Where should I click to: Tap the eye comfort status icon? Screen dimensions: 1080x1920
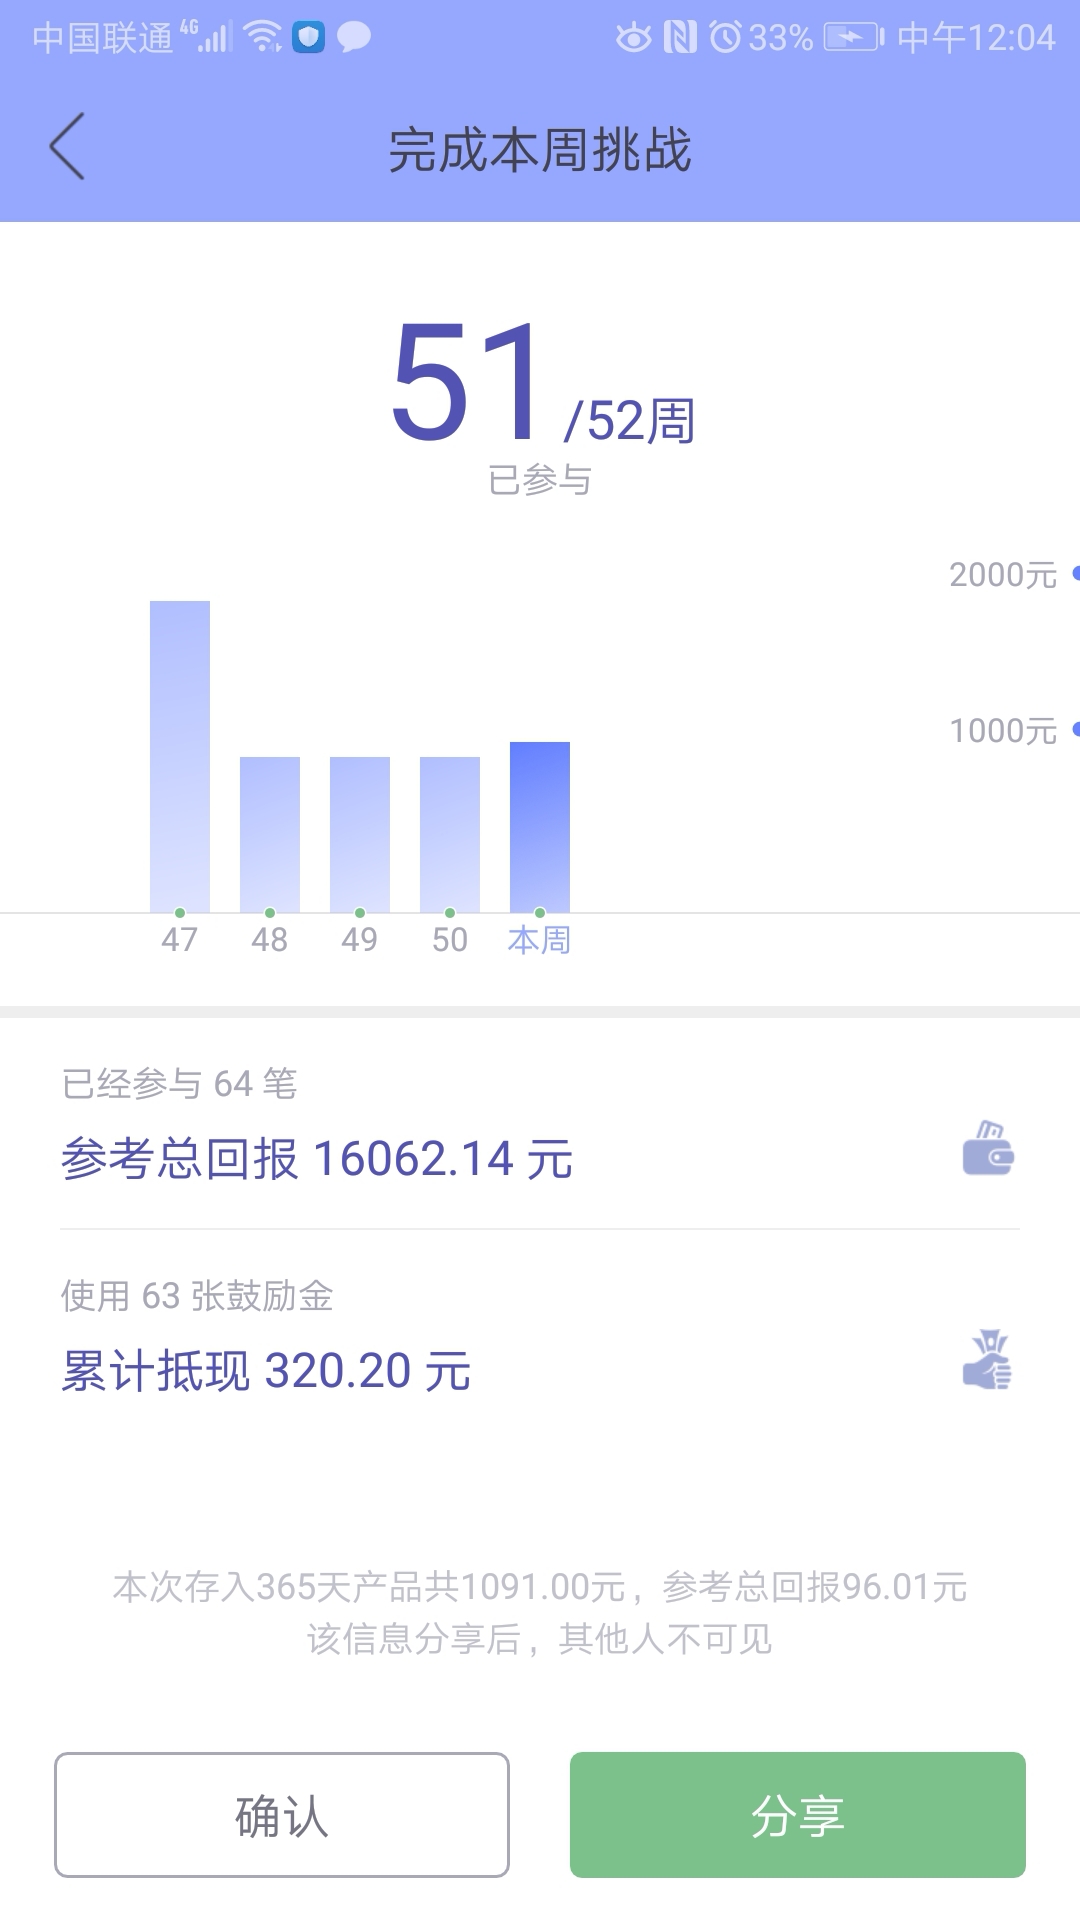[633, 38]
